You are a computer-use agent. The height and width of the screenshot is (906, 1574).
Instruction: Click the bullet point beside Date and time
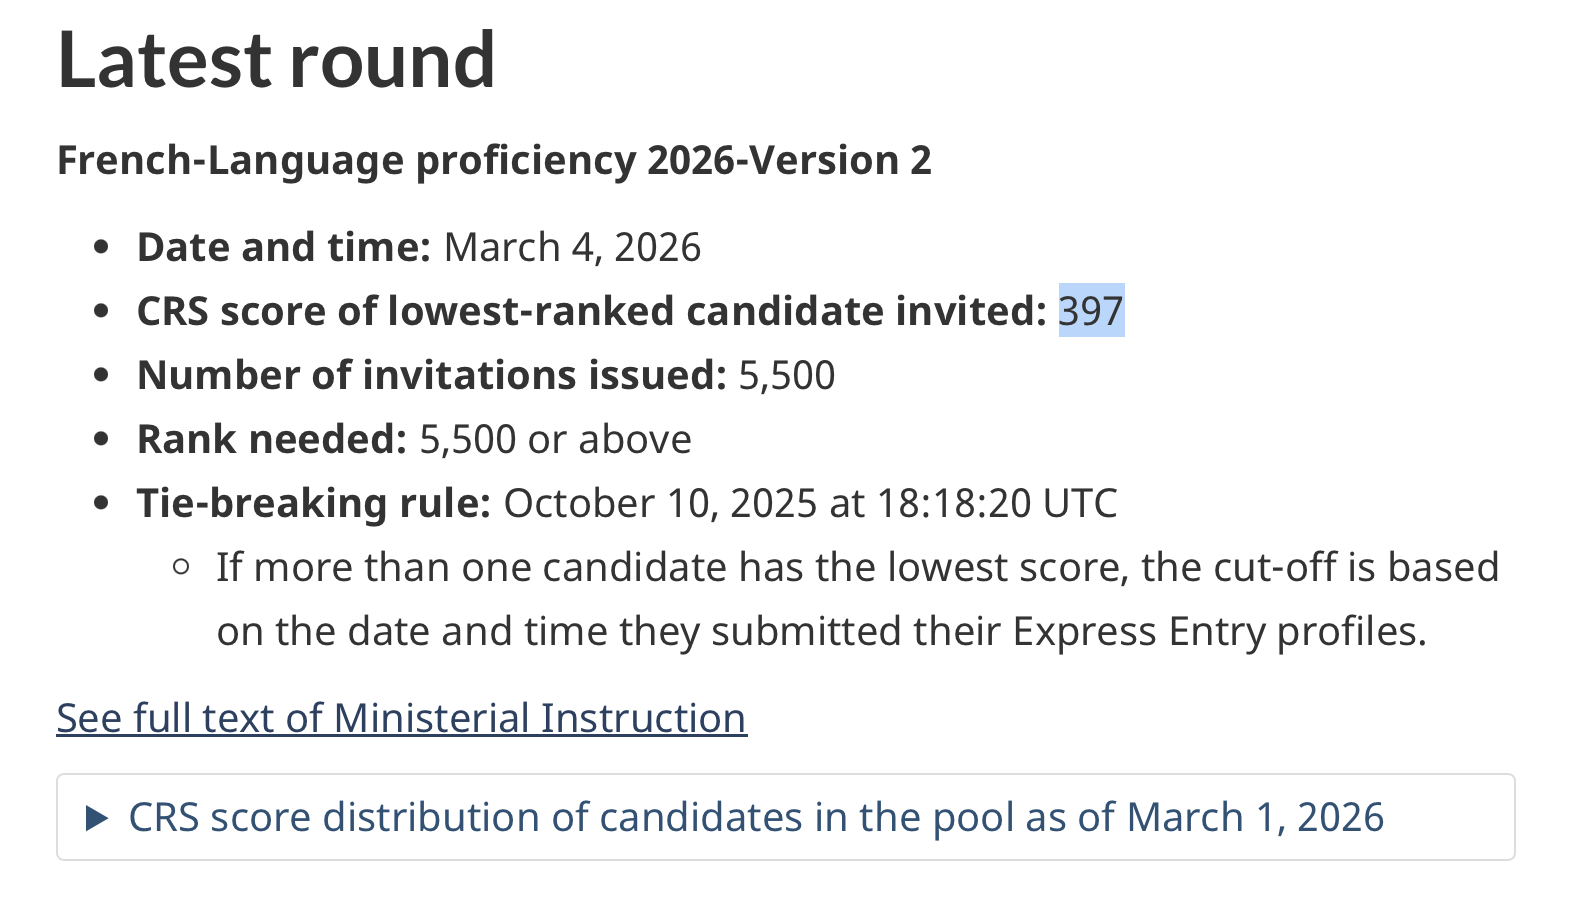point(101,248)
